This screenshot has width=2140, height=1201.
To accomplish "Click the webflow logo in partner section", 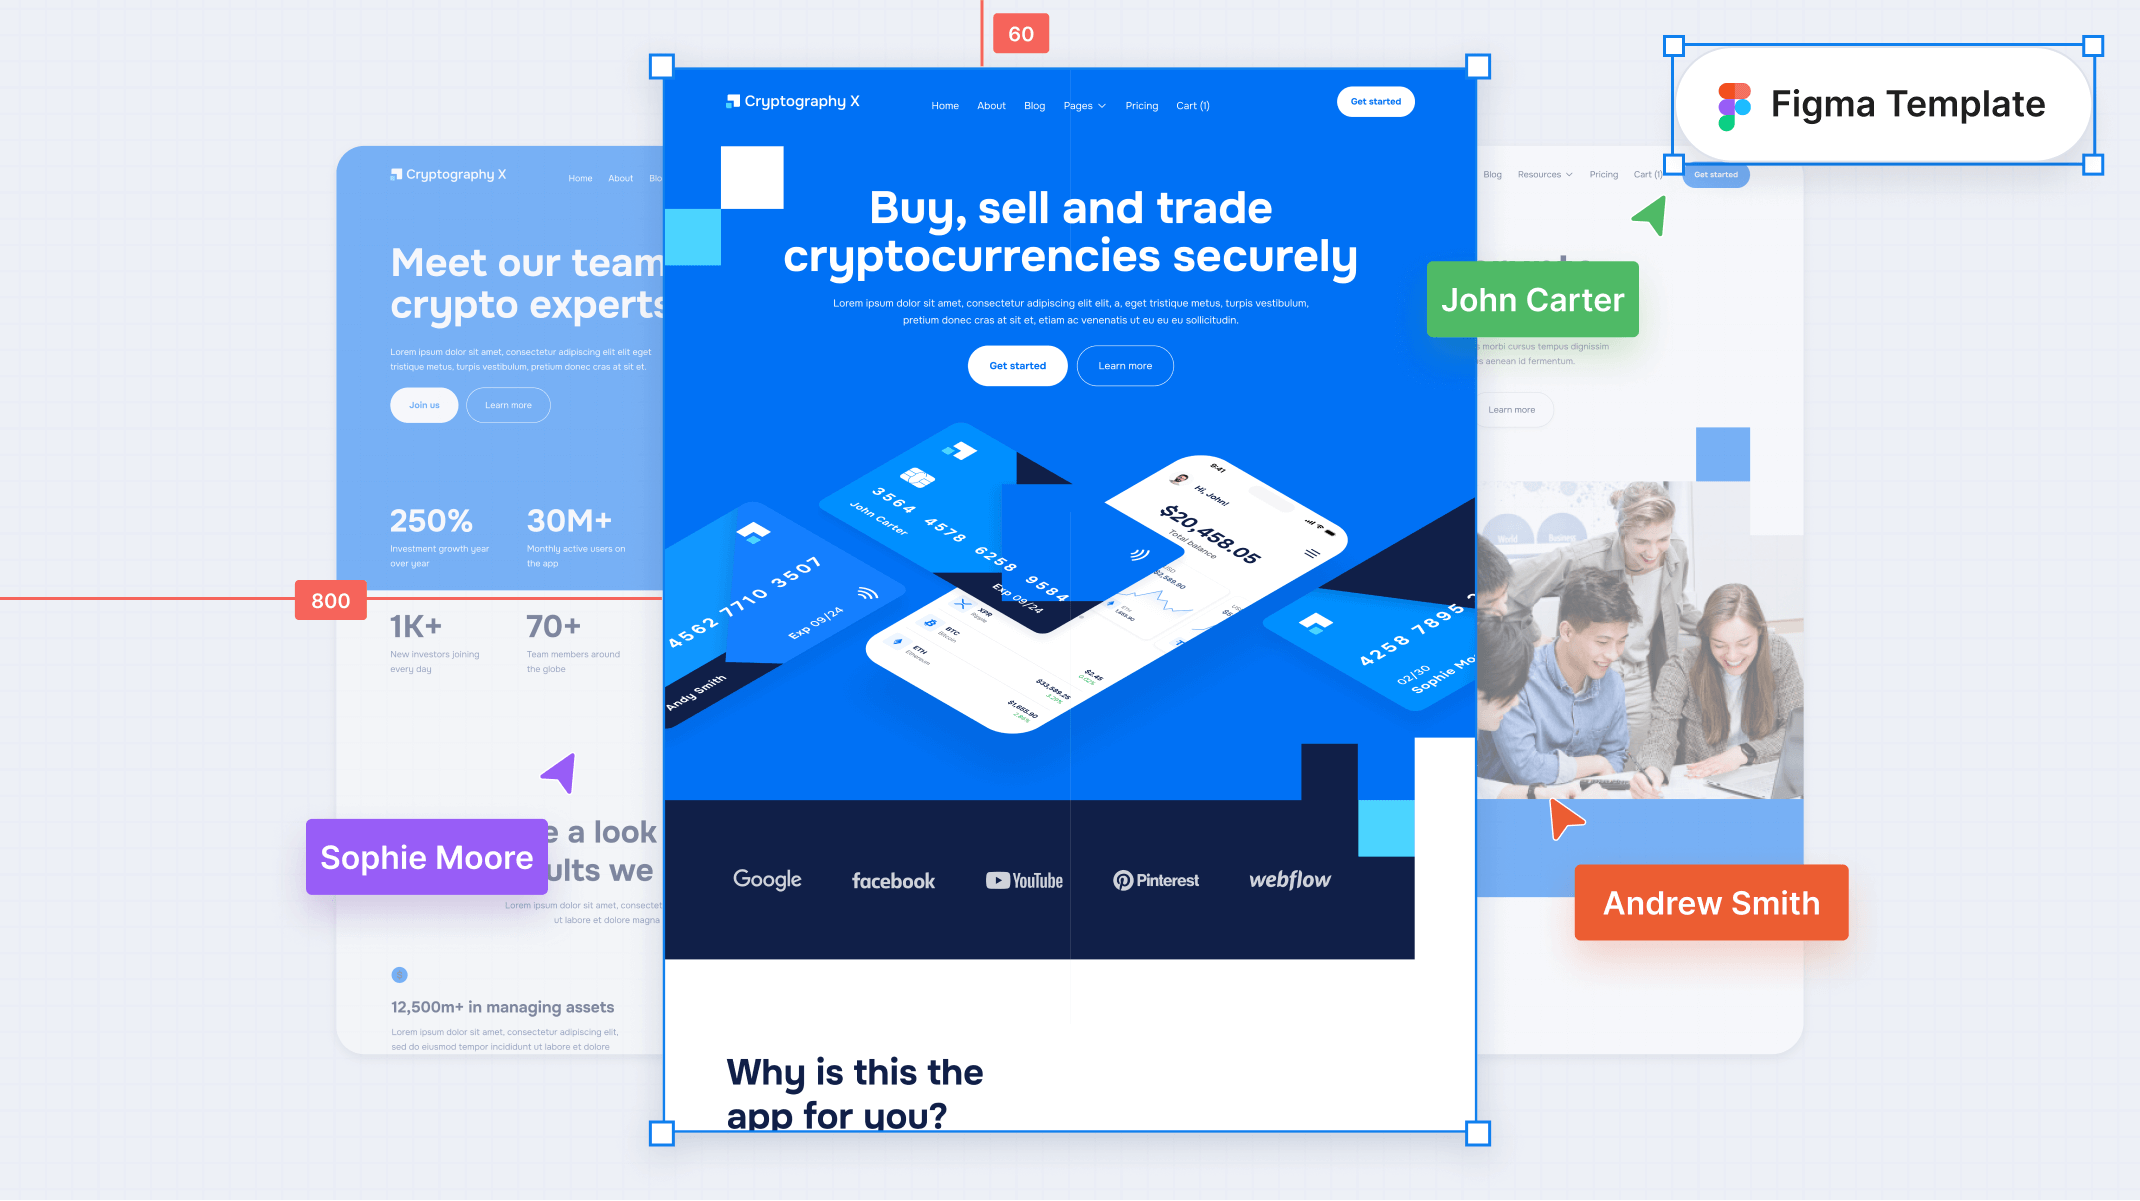I will click(x=1288, y=879).
